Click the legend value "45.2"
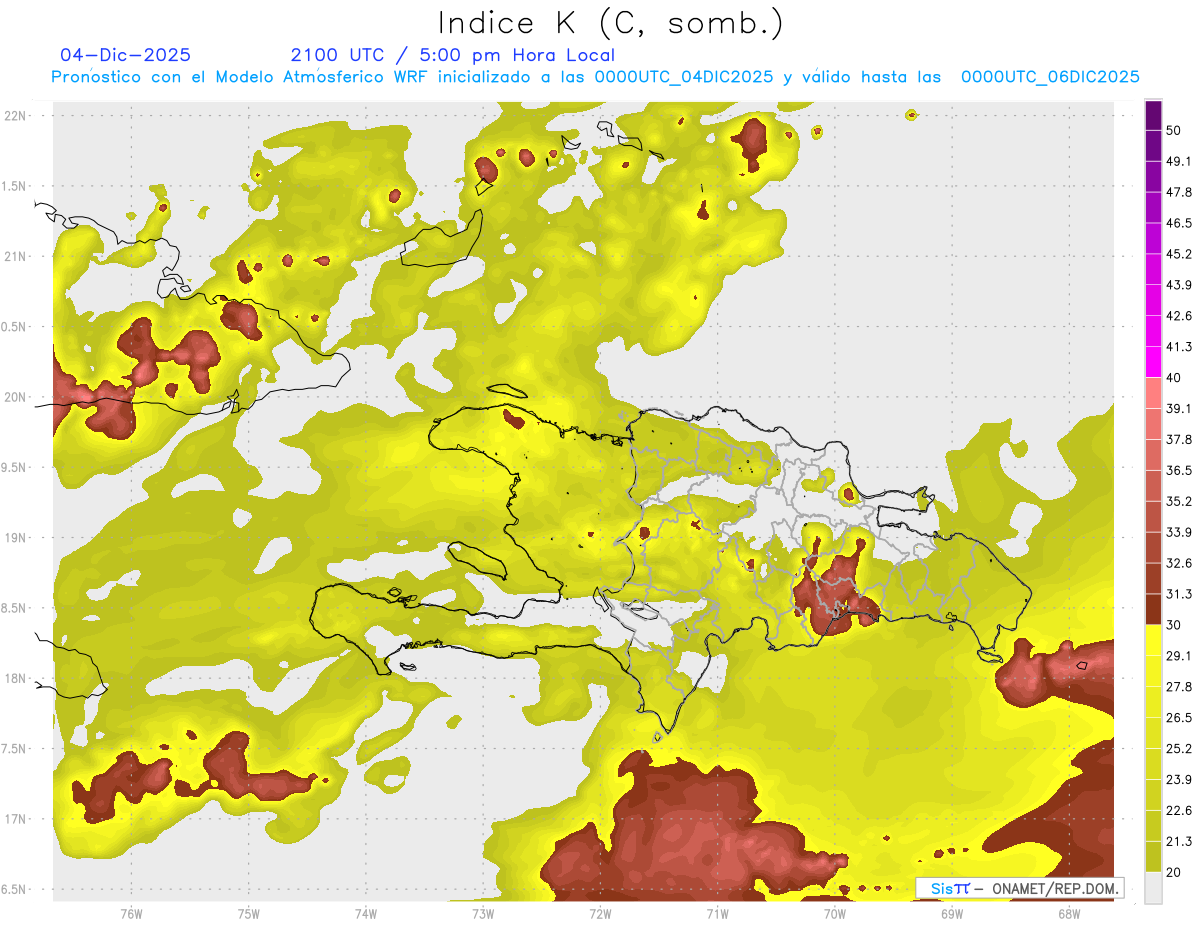Screen dimensions: 1200x927 coord(1179,254)
